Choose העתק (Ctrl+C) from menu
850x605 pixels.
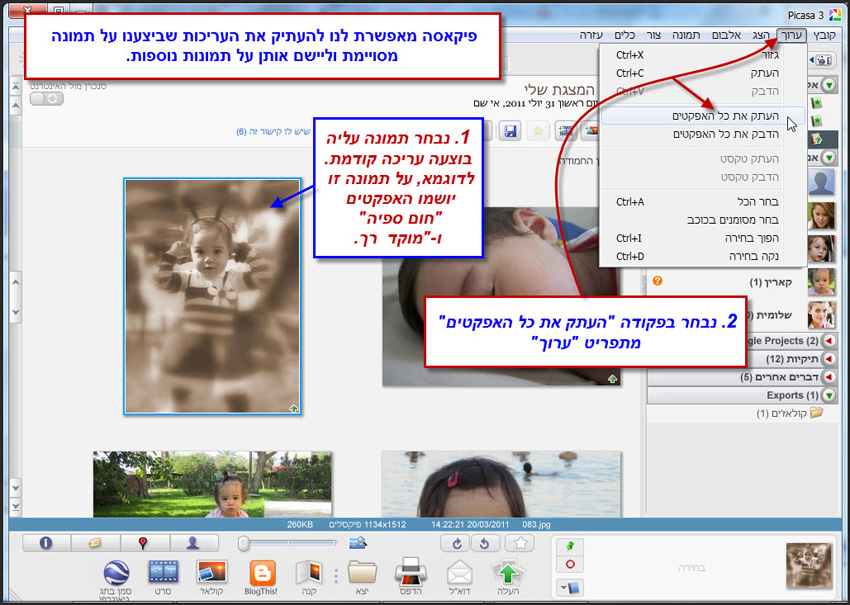703,73
